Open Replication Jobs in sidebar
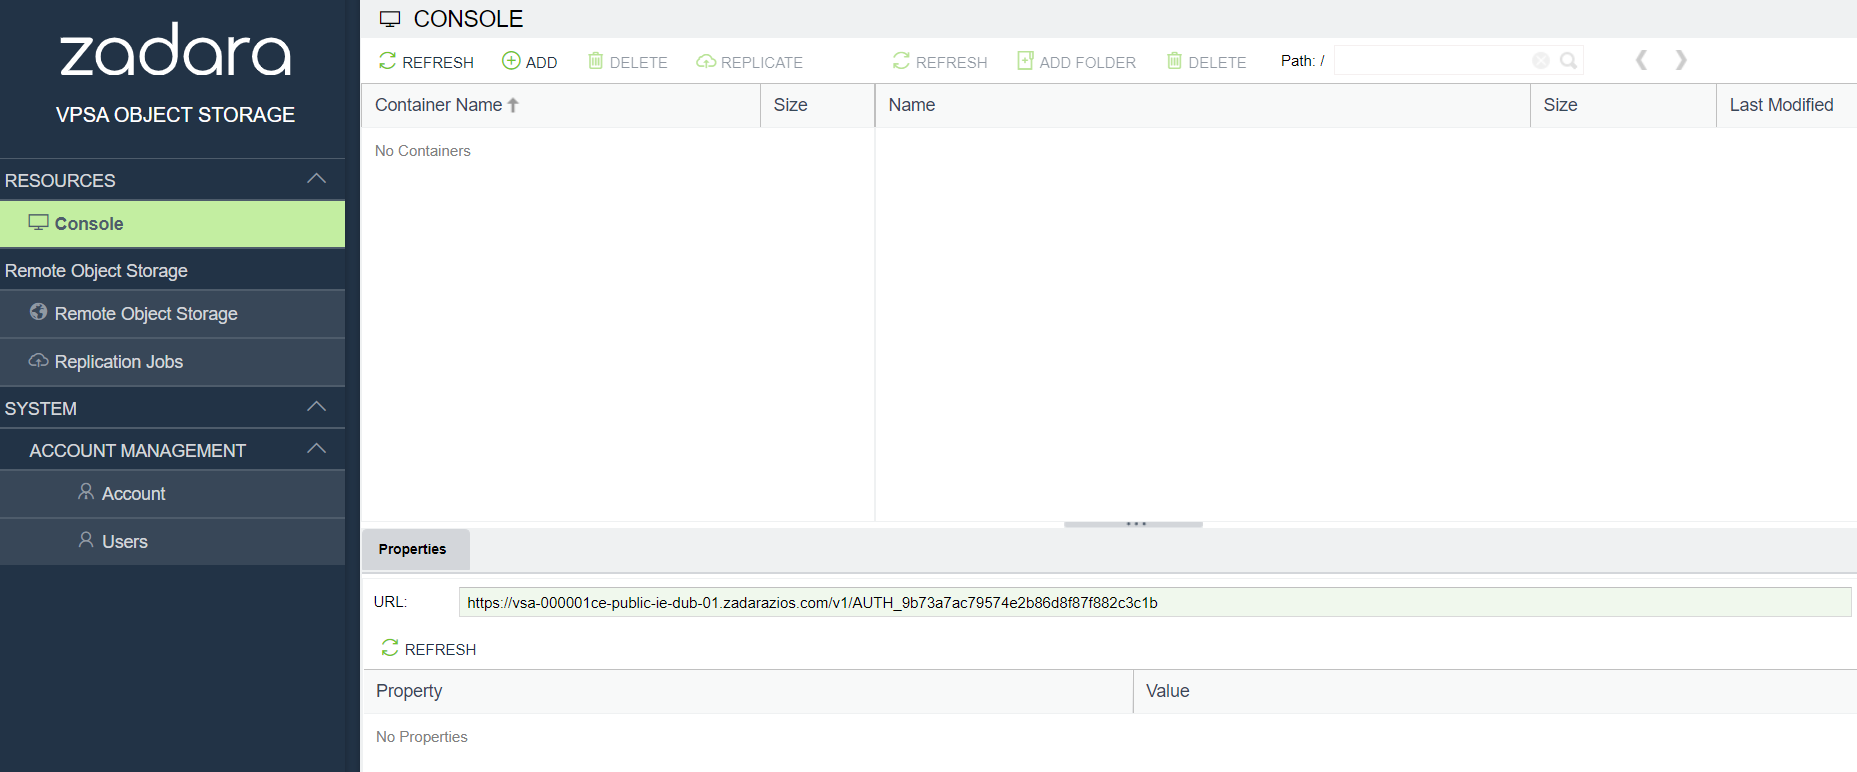This screenshot has width=1857, height=772. coord(172,362)
